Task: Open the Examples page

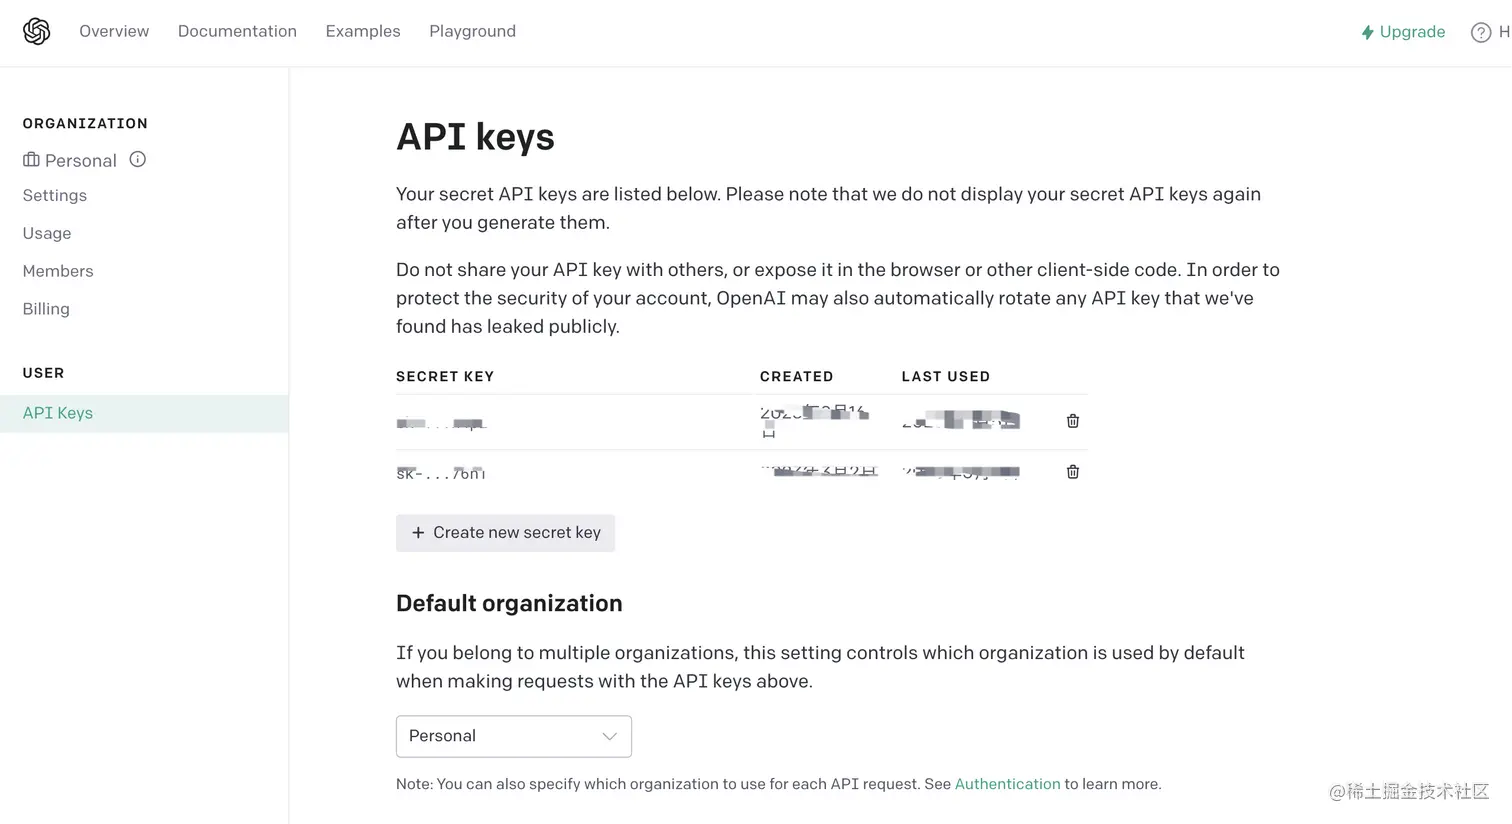Action: point(363,31)
